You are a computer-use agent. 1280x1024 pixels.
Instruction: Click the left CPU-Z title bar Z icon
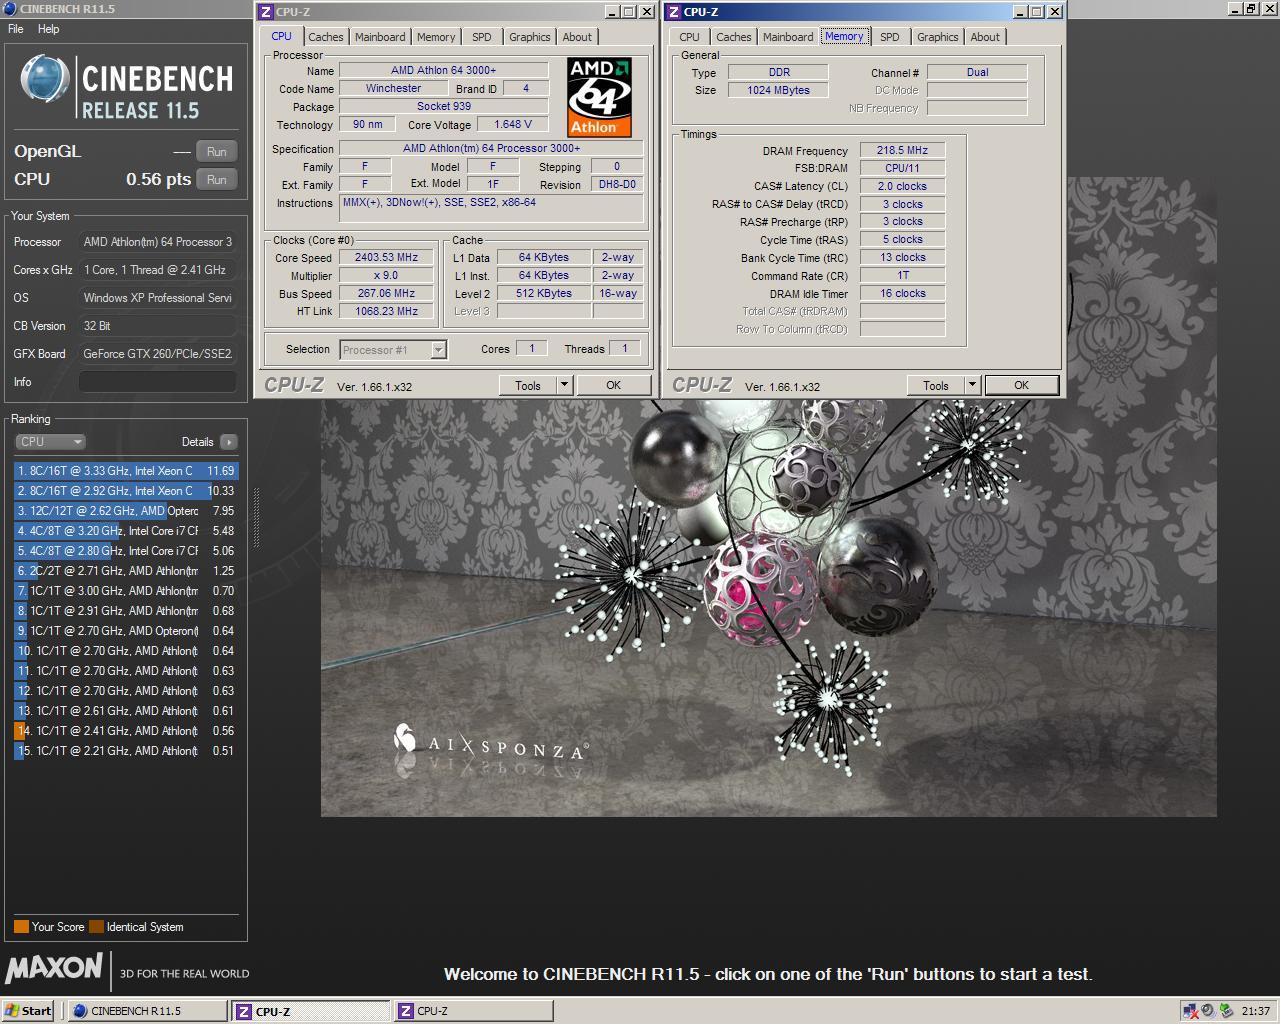click(265, 12)
